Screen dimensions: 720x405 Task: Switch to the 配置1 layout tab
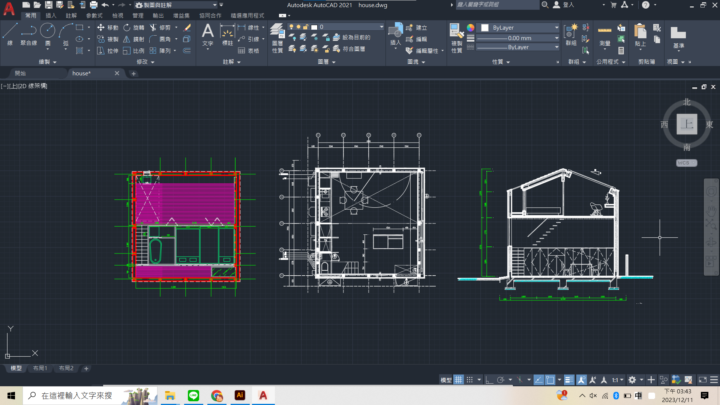40,368
